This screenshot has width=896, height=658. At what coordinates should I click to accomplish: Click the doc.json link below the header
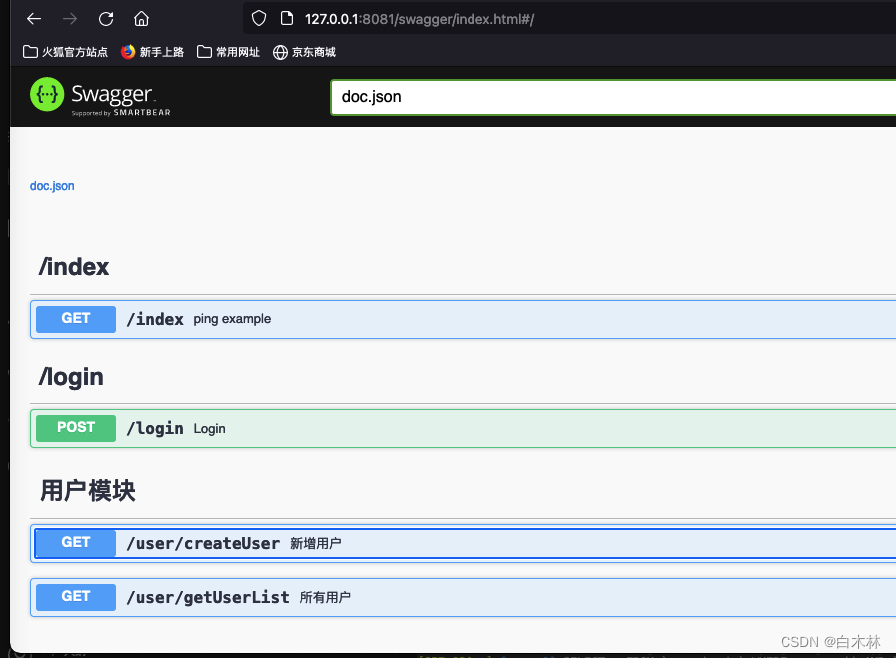[52, 186]
